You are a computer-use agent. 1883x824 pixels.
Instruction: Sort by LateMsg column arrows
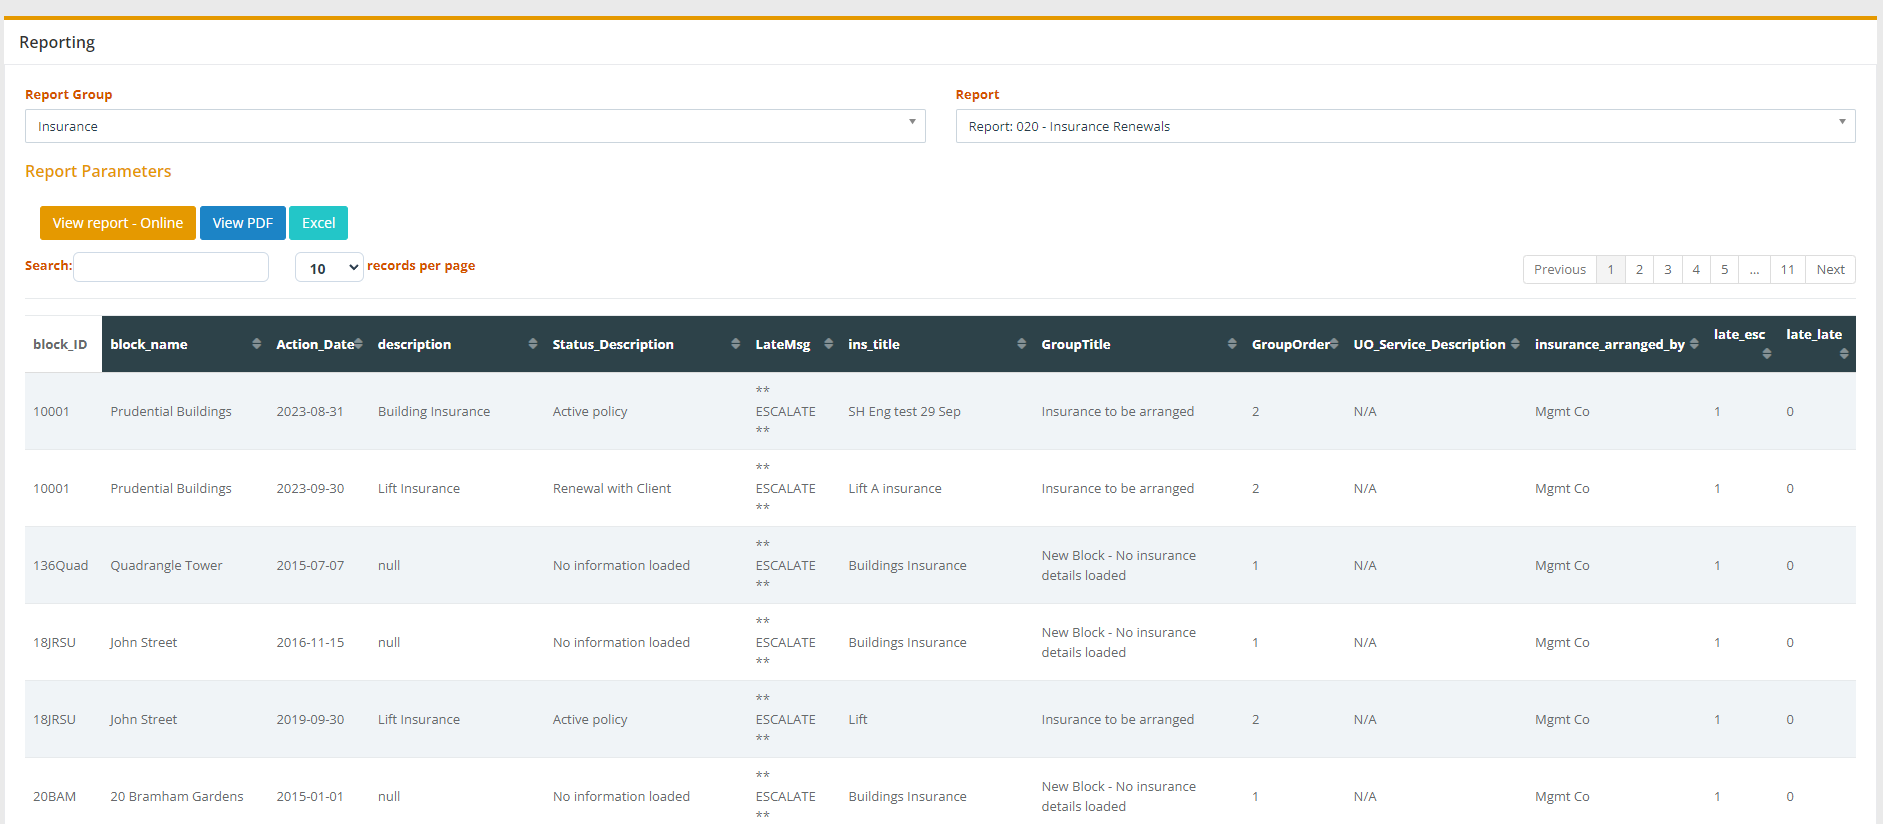tap(828, 344)
